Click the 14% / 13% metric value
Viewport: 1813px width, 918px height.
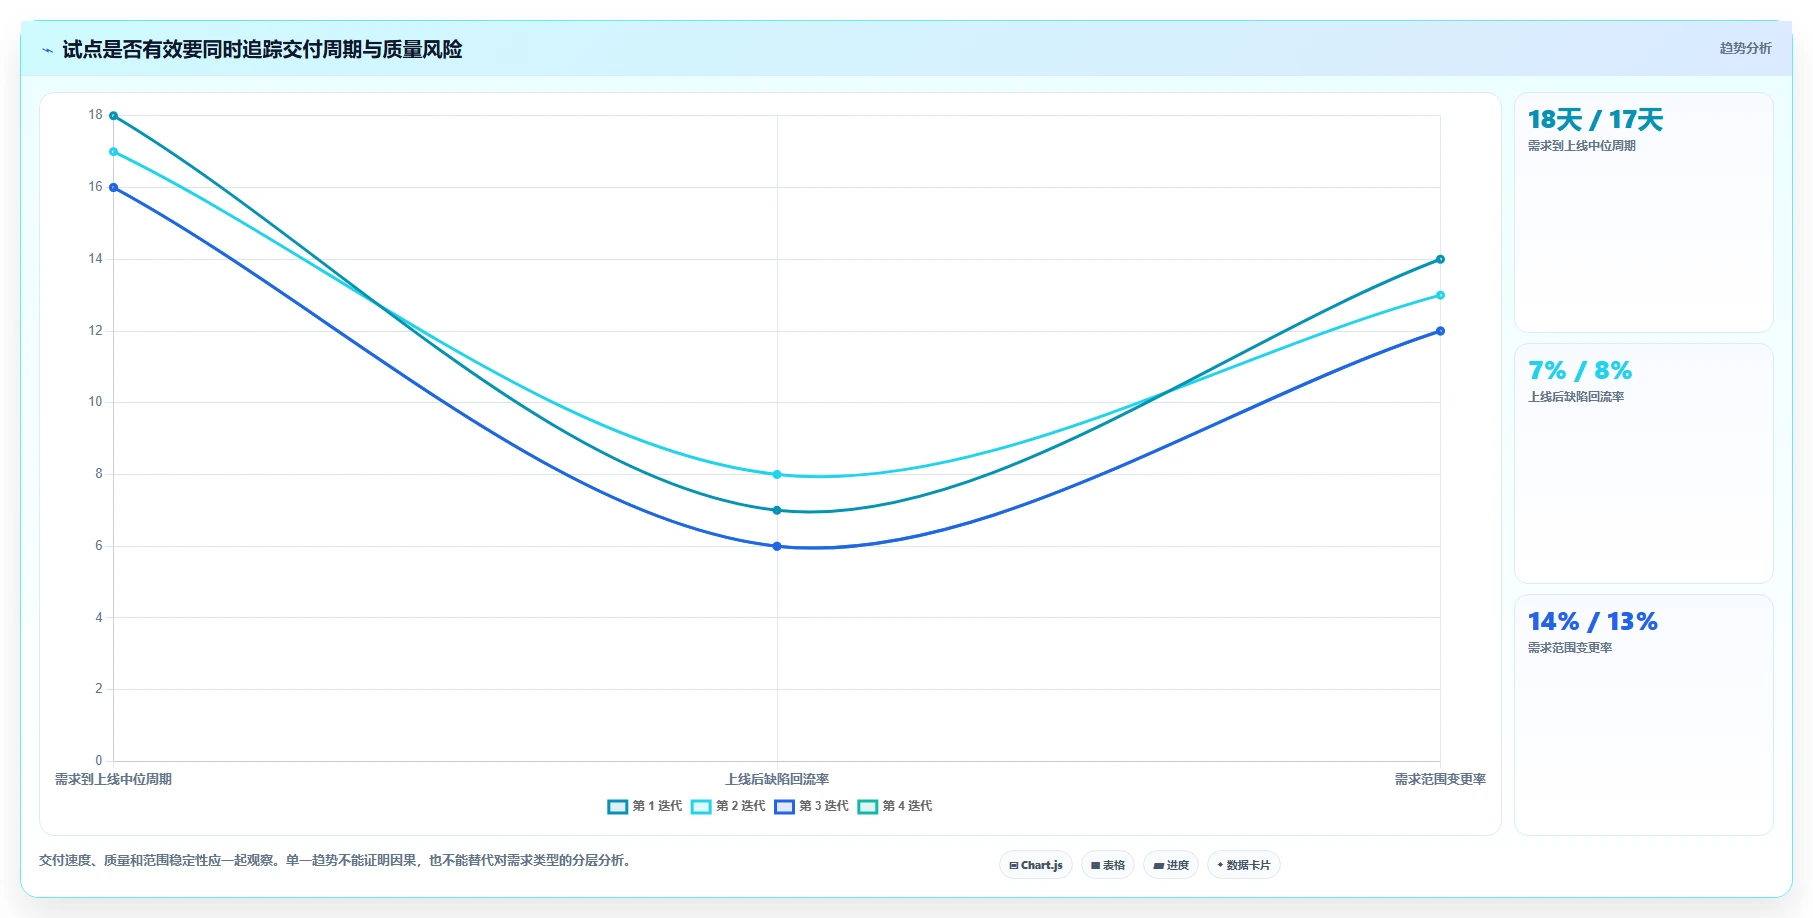click(1593, 622)
